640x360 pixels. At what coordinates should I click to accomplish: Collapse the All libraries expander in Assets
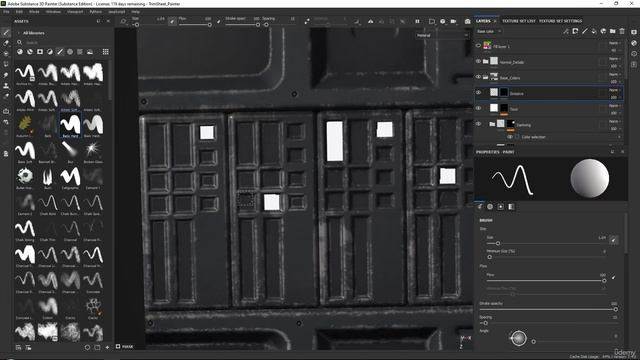click(18, 33)
